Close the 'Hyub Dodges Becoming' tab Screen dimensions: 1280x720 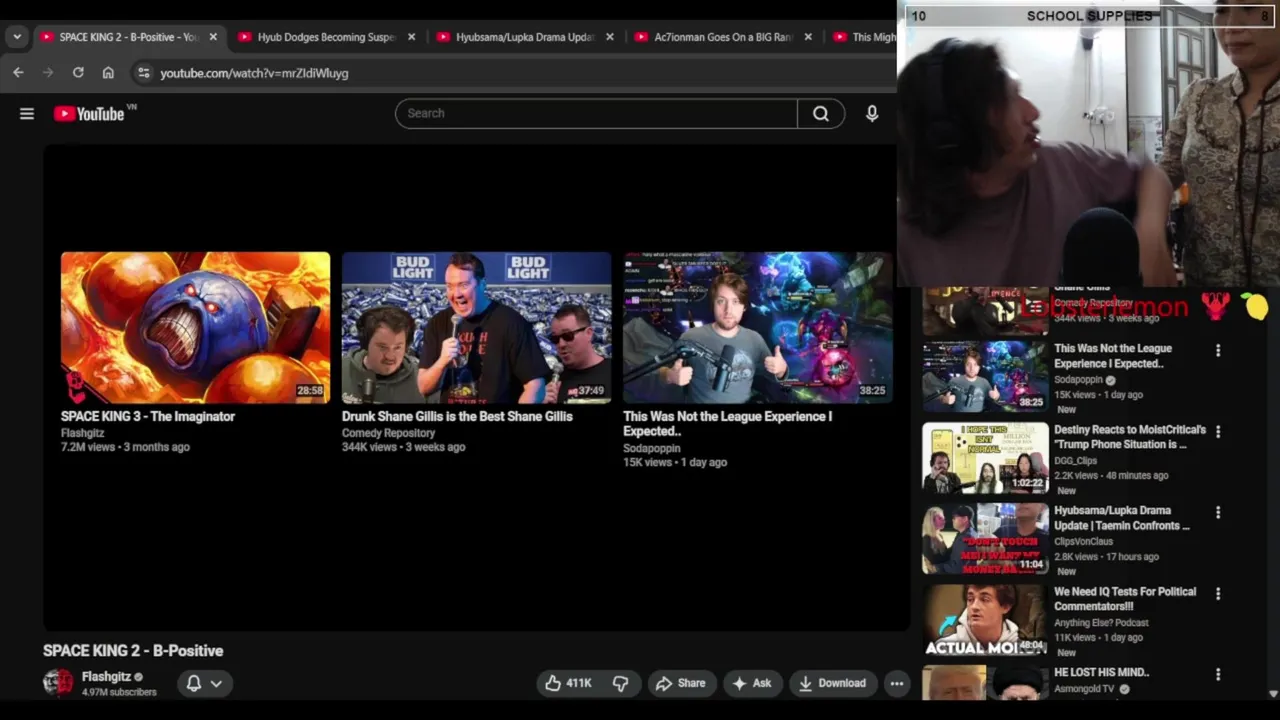(411, 37)
